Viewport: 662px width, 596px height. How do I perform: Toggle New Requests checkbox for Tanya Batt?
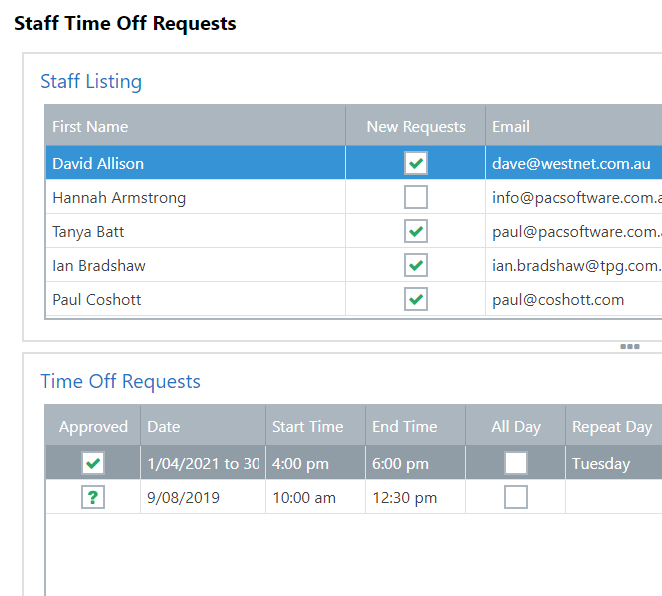tap(416, 231)
